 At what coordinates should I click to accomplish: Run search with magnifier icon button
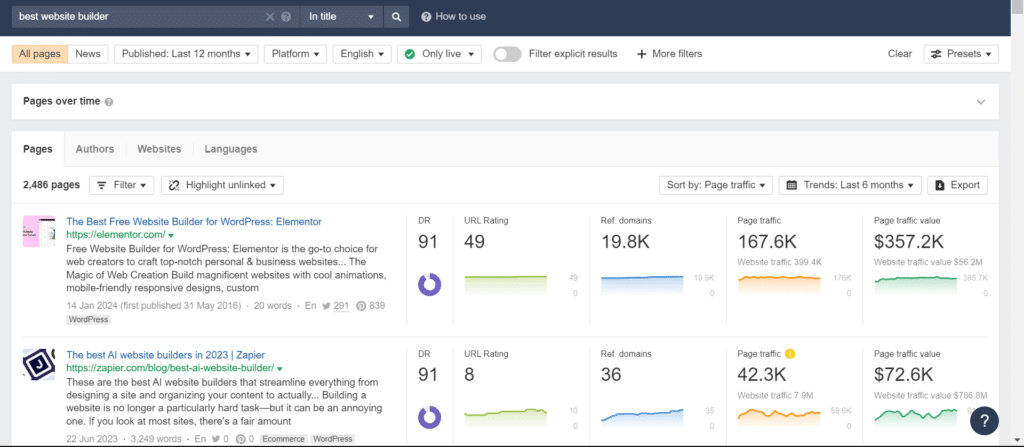[x=396, y=17]
